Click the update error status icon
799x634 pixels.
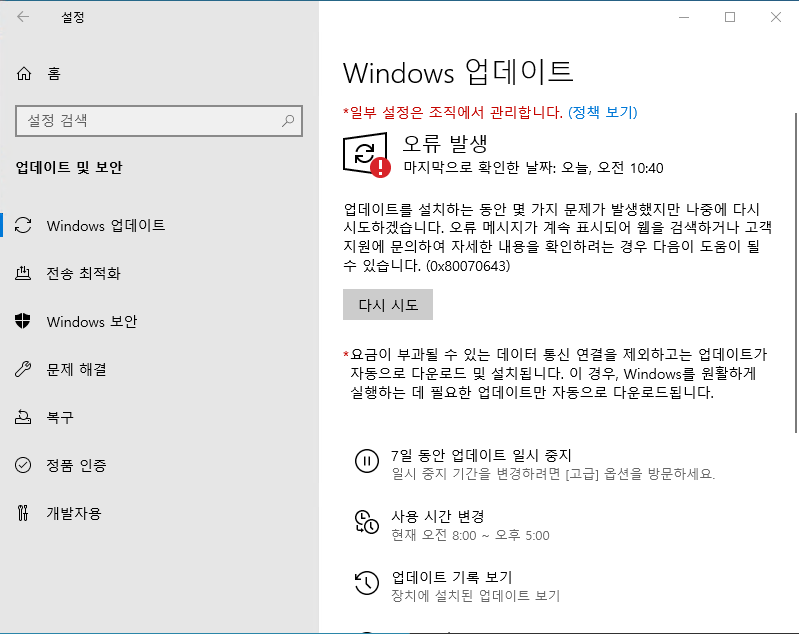[367, 154]
